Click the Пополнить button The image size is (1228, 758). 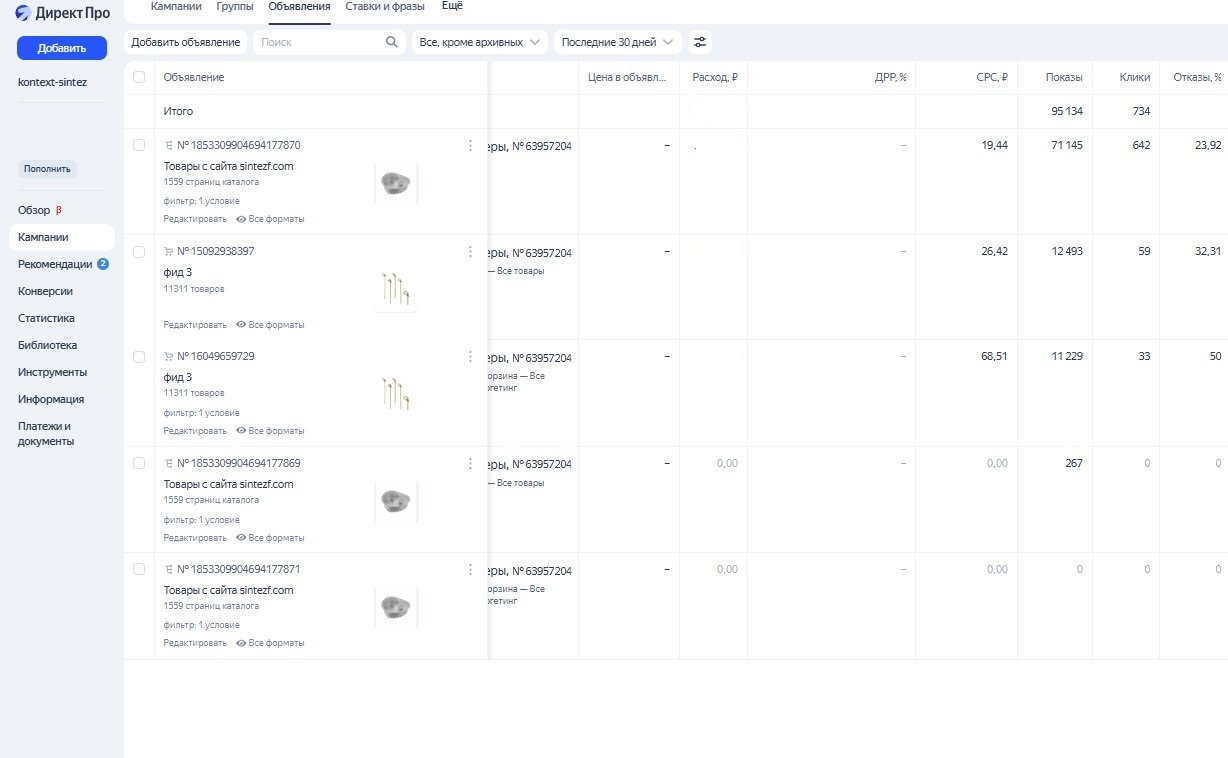click(x=47, y=169)
